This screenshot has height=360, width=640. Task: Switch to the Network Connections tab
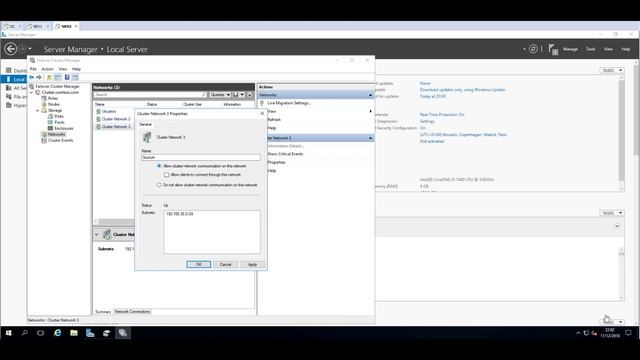(132, 311)
